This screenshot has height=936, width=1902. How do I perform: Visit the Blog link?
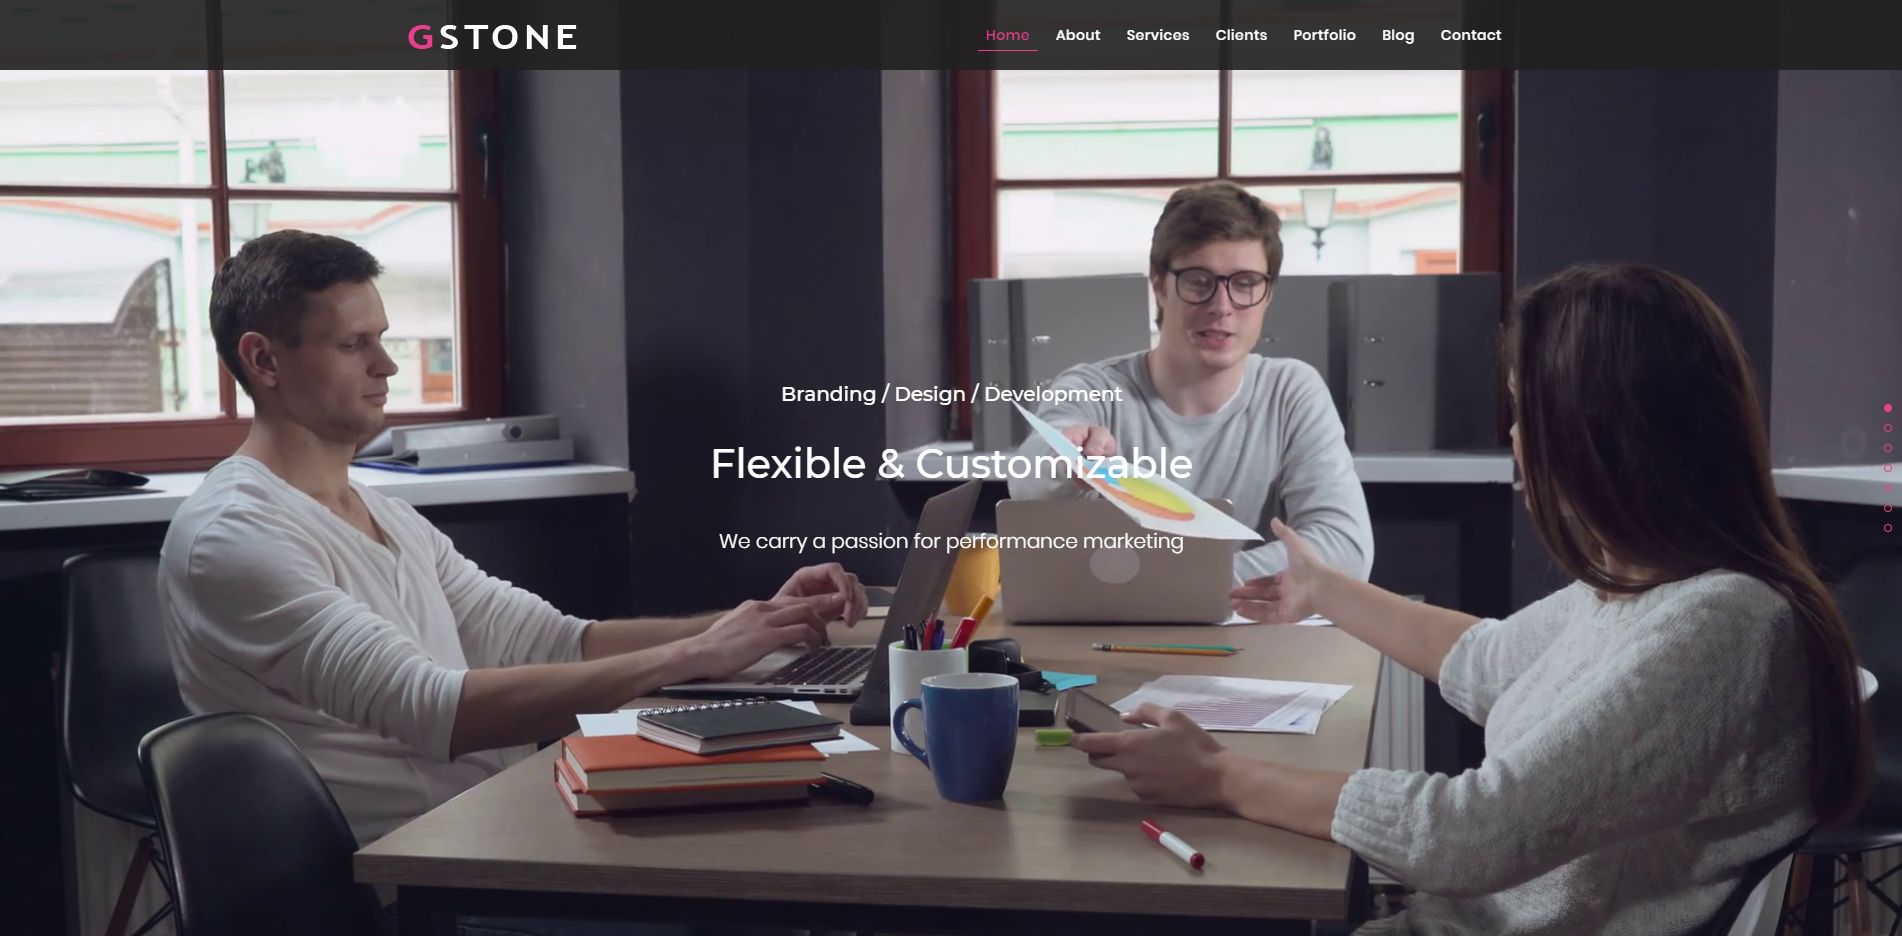(x=1397, y=35)
